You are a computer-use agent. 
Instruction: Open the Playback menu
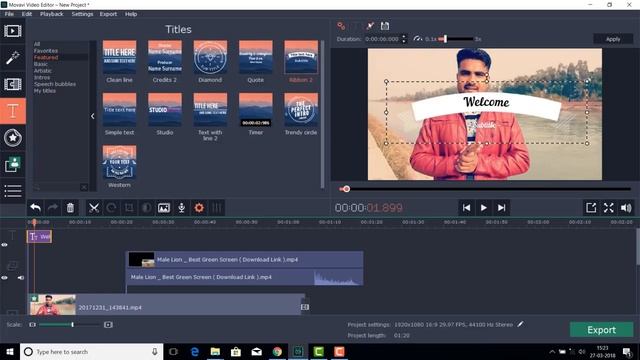point(51,14)
